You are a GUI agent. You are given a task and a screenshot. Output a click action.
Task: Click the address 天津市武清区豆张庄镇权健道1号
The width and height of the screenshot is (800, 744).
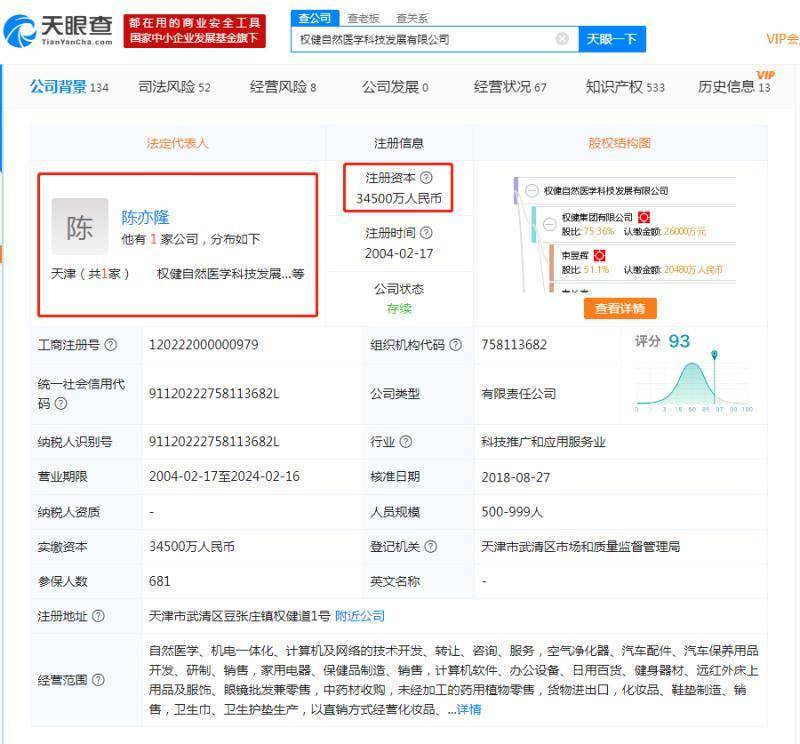[x=239, y=616]
